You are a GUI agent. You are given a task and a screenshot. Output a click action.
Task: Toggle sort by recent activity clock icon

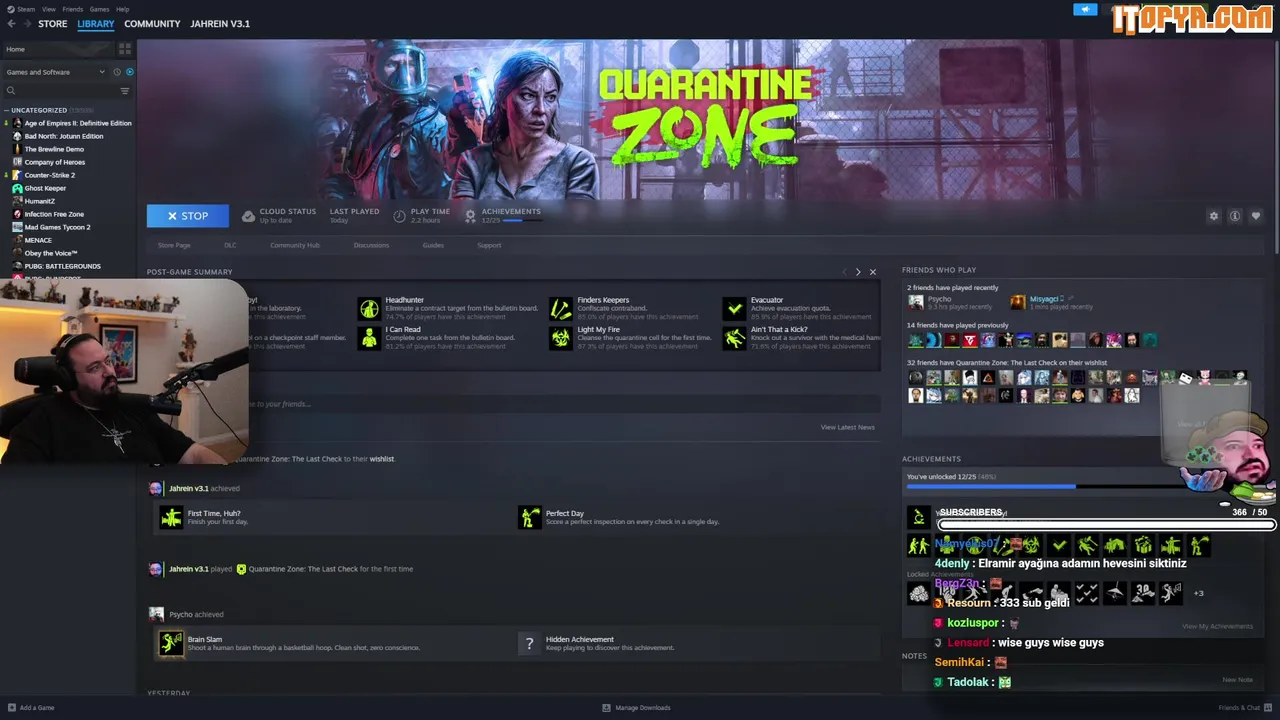[117, 72]
